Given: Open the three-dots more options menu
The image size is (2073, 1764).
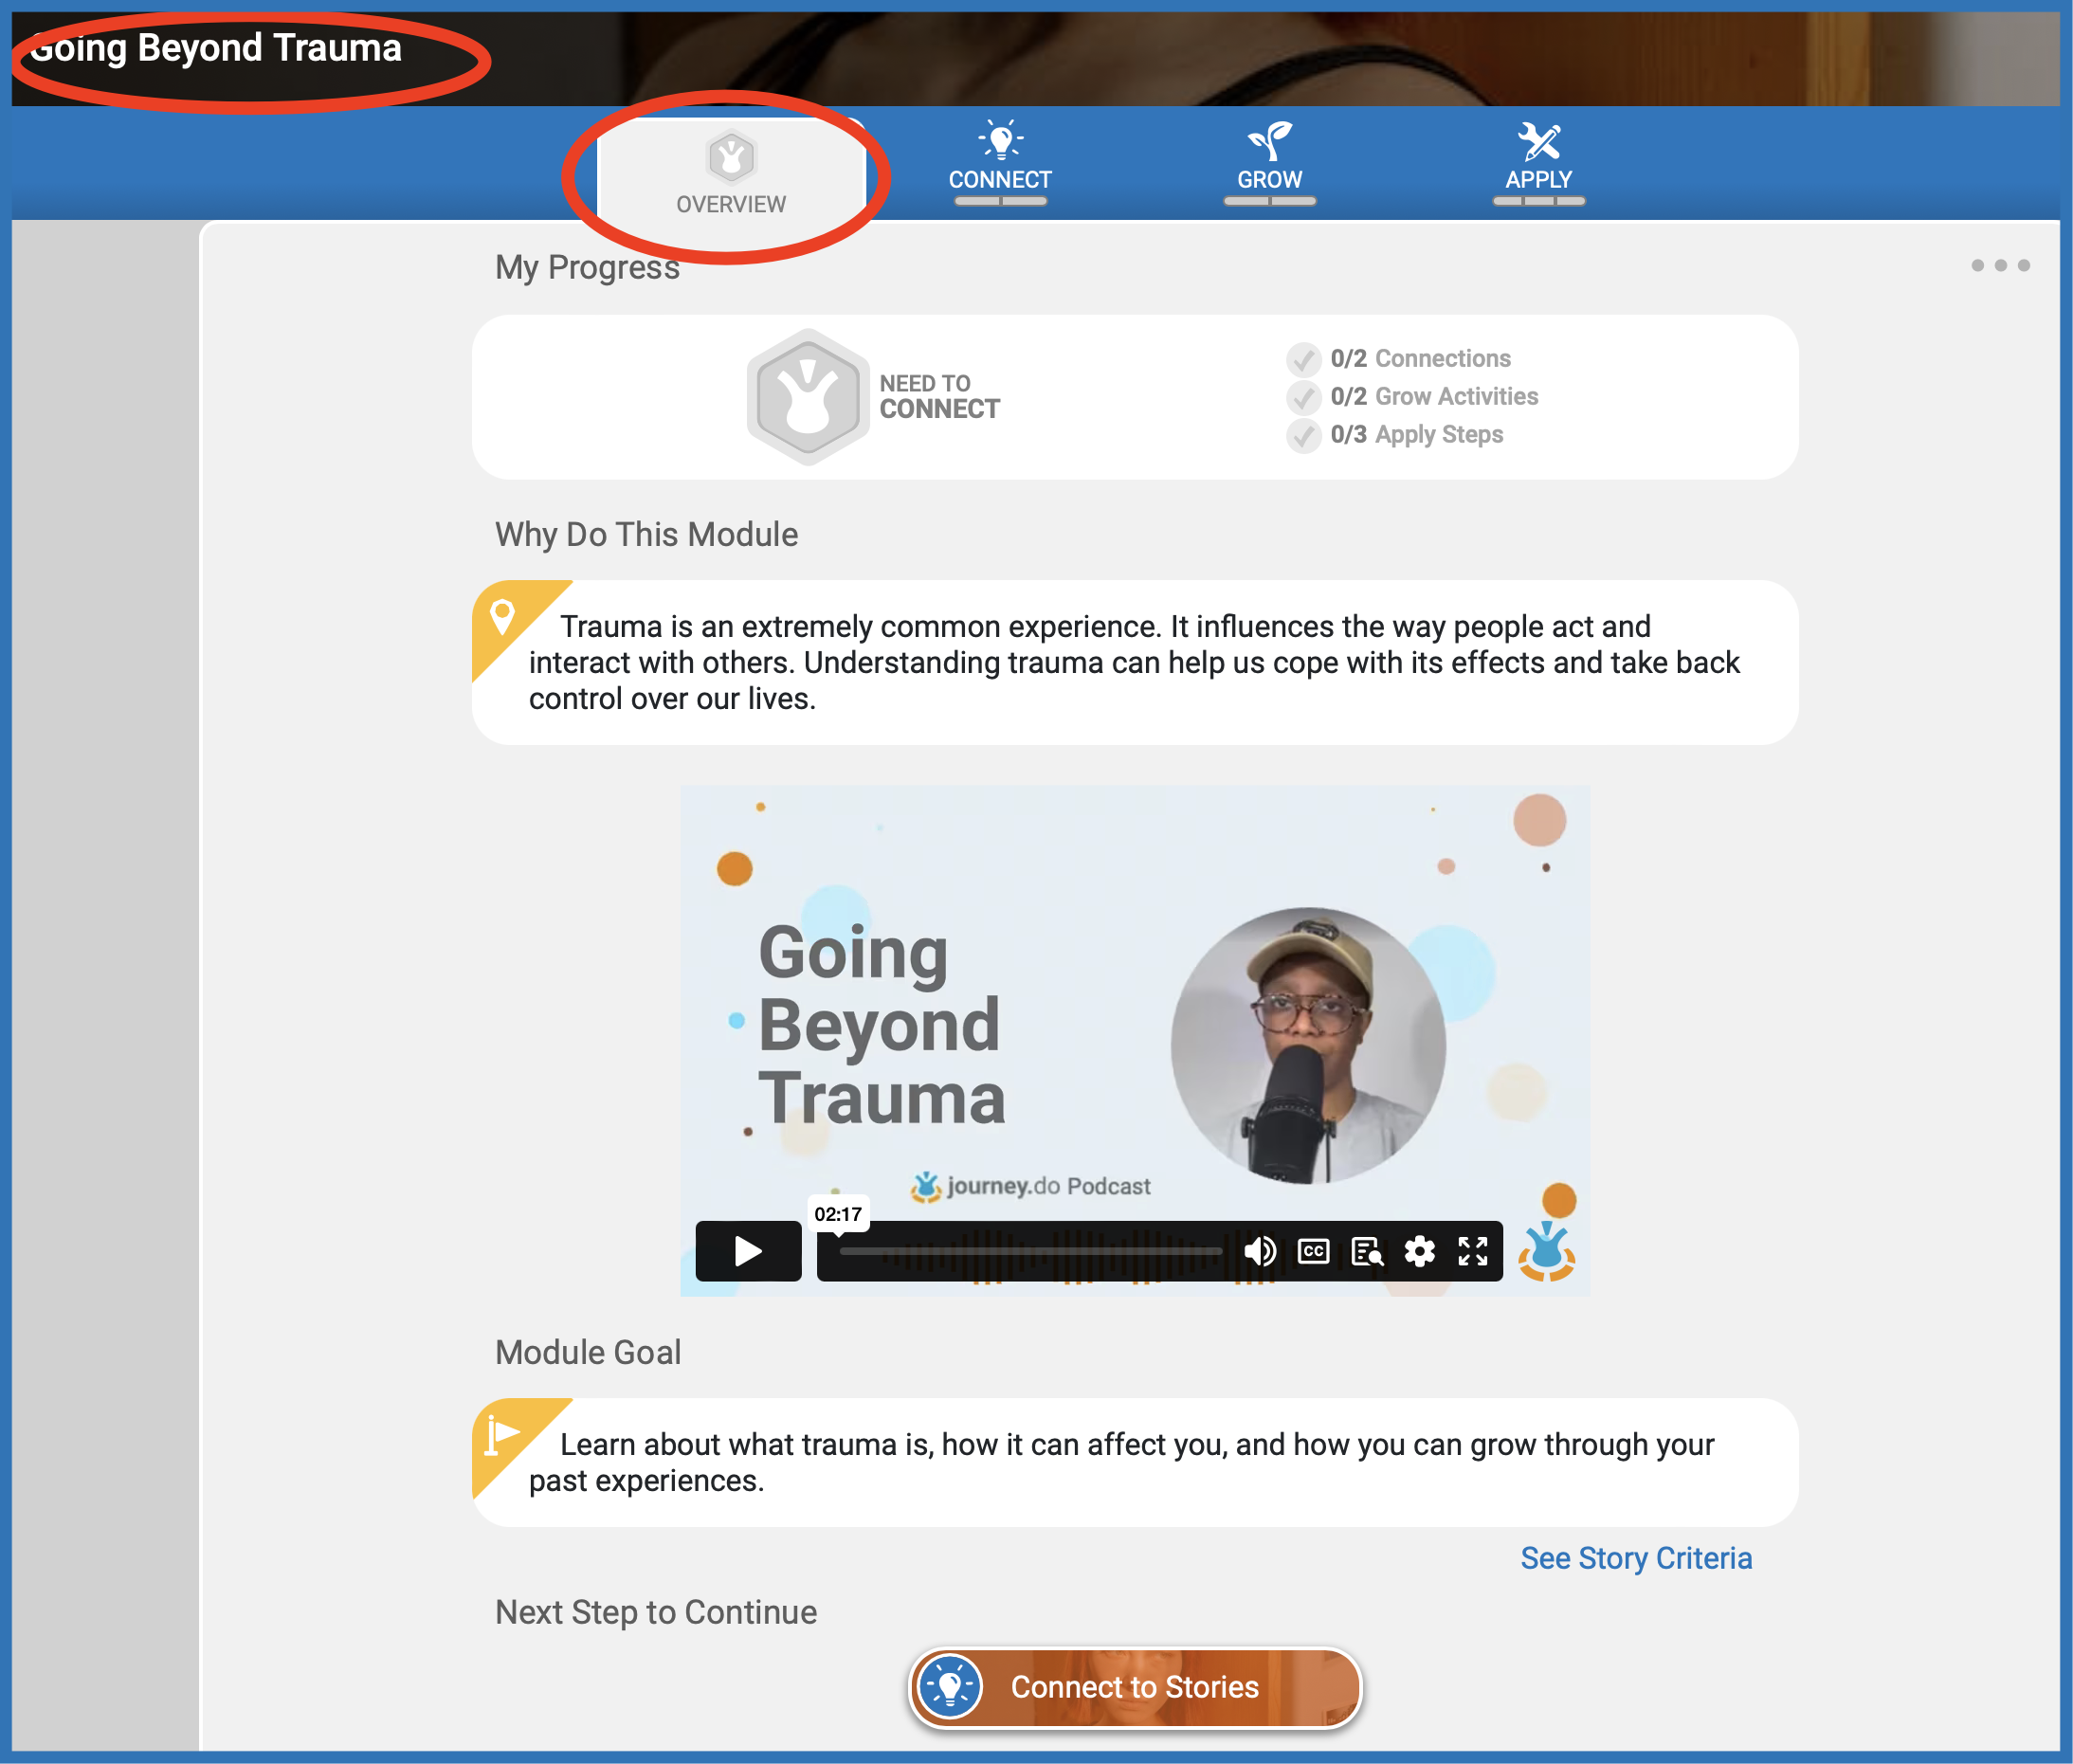Looking at the screenshot, I should click(1999, 266).
